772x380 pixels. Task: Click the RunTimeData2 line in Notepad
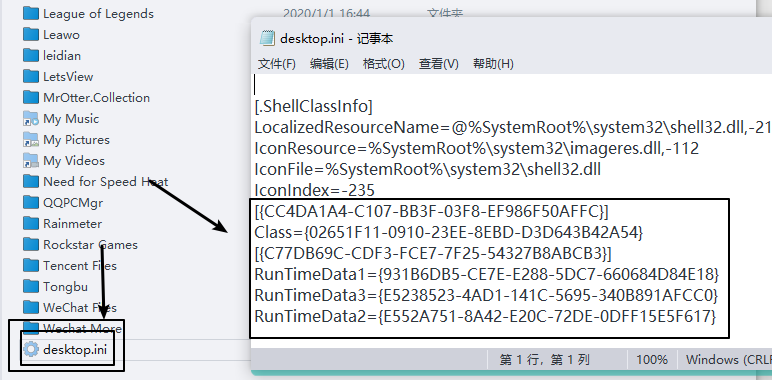coord(485,316)
